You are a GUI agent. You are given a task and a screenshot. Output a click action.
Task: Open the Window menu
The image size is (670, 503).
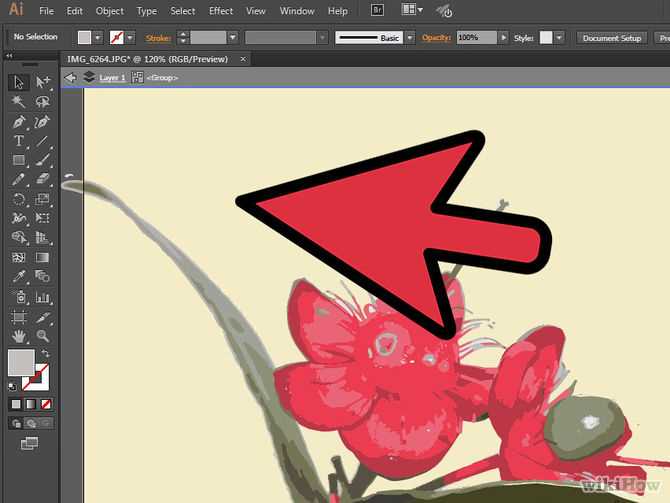click(x=297, y=11)
